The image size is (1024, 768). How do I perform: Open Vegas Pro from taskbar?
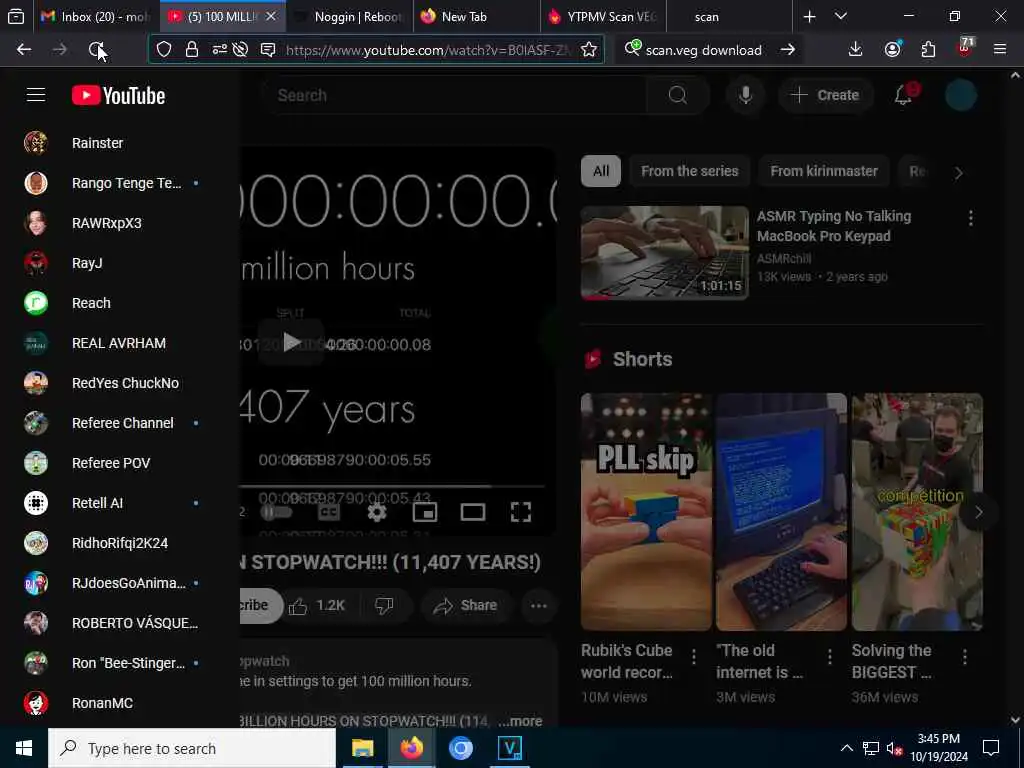click(509, 748)
